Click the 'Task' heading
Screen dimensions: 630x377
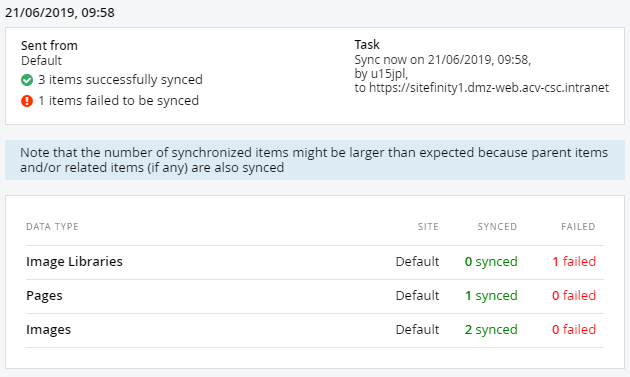pos(367,45)
